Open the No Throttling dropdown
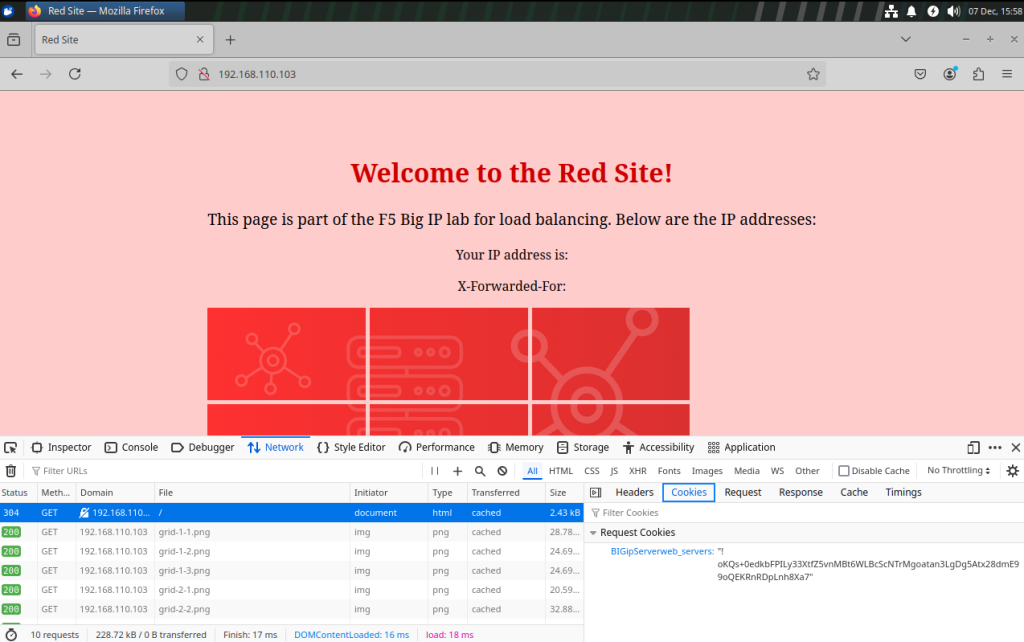The width and height of the screenshot is (1024, 642). point(958,471)
